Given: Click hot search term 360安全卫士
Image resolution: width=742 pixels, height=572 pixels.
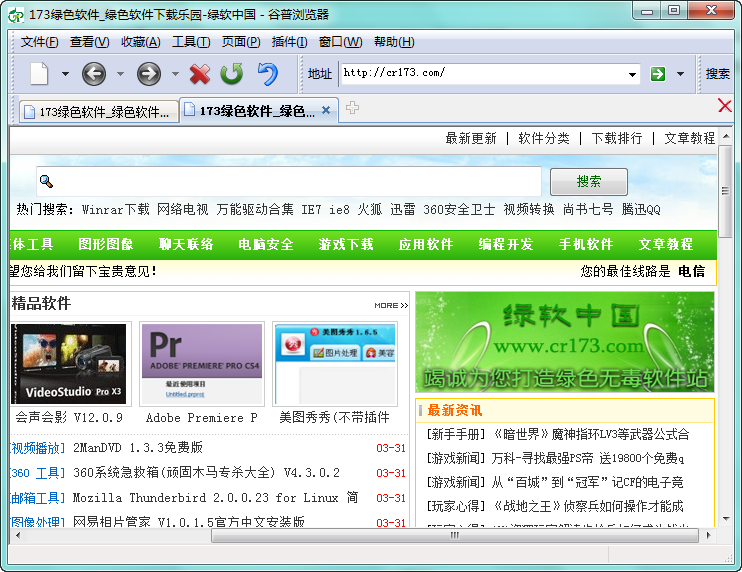Looking at the screenshot, I should [x=459, y=209].
